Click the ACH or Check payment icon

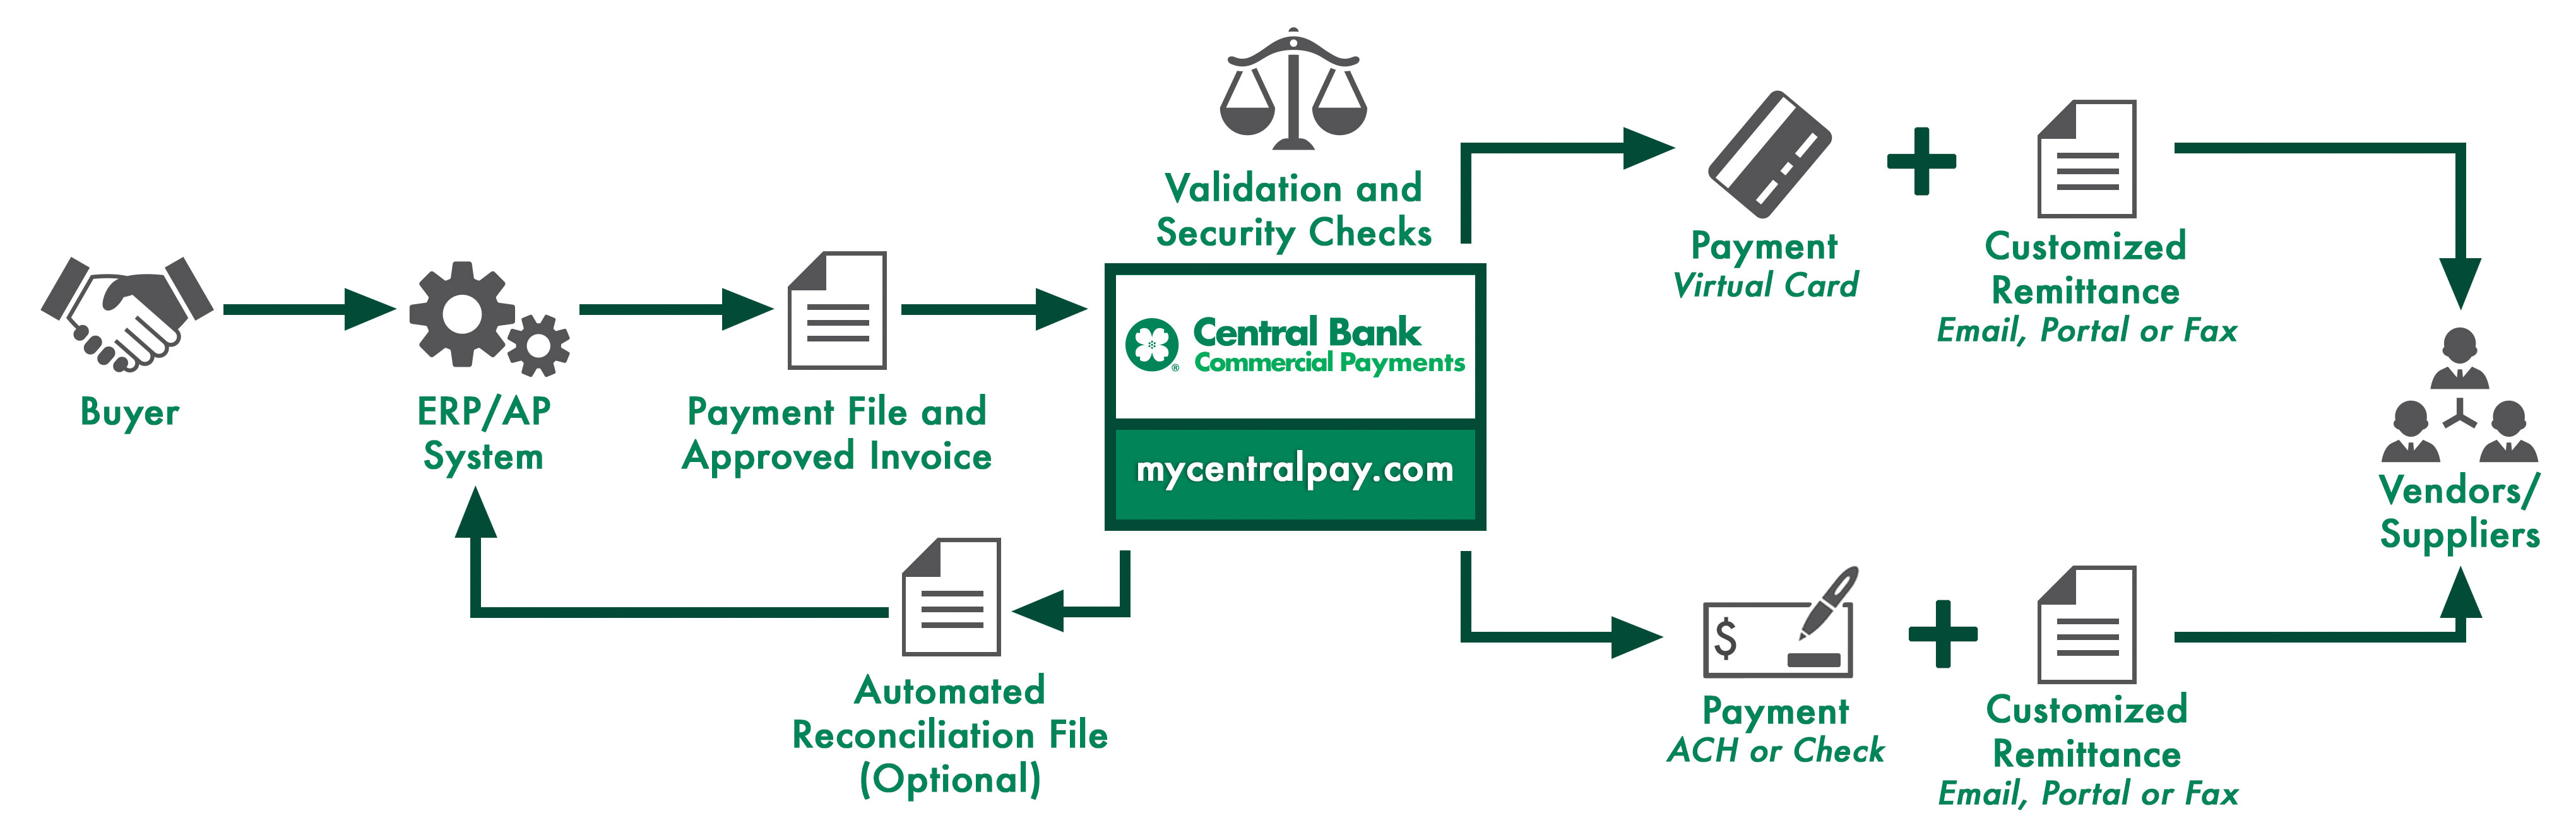1676,641
